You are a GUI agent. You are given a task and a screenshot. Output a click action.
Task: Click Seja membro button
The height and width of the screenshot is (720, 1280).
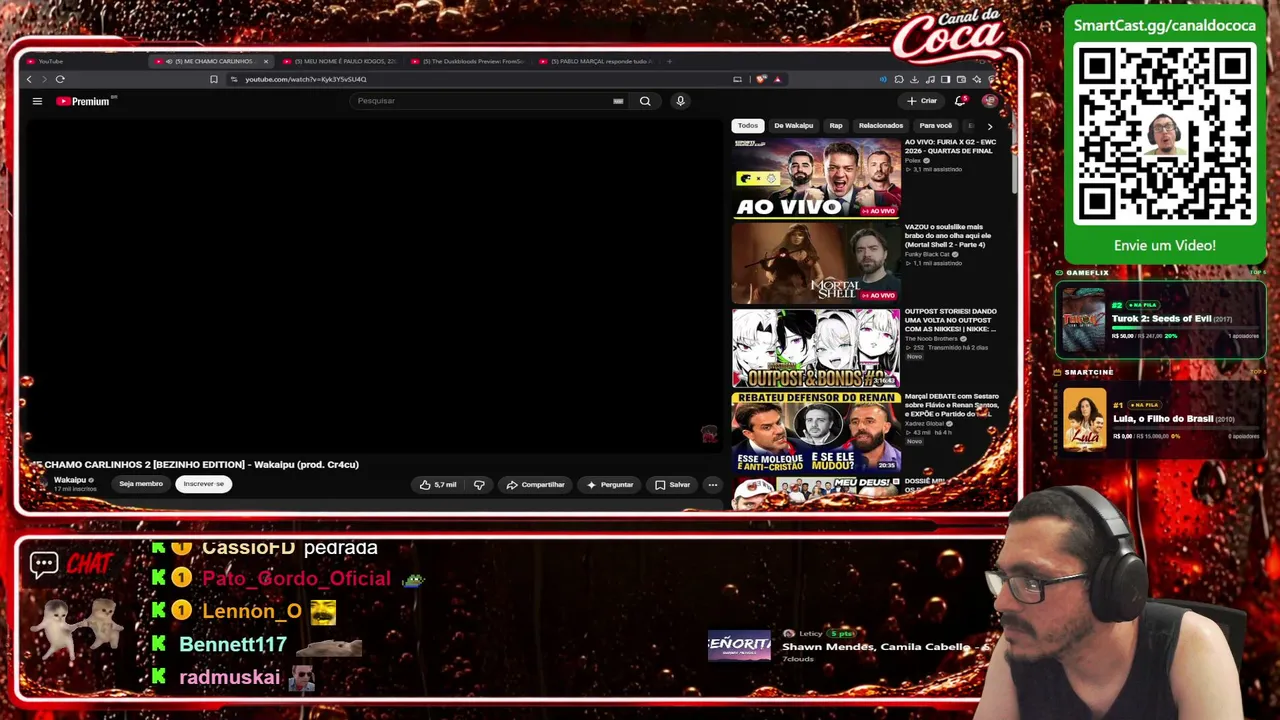pos(141,484)
